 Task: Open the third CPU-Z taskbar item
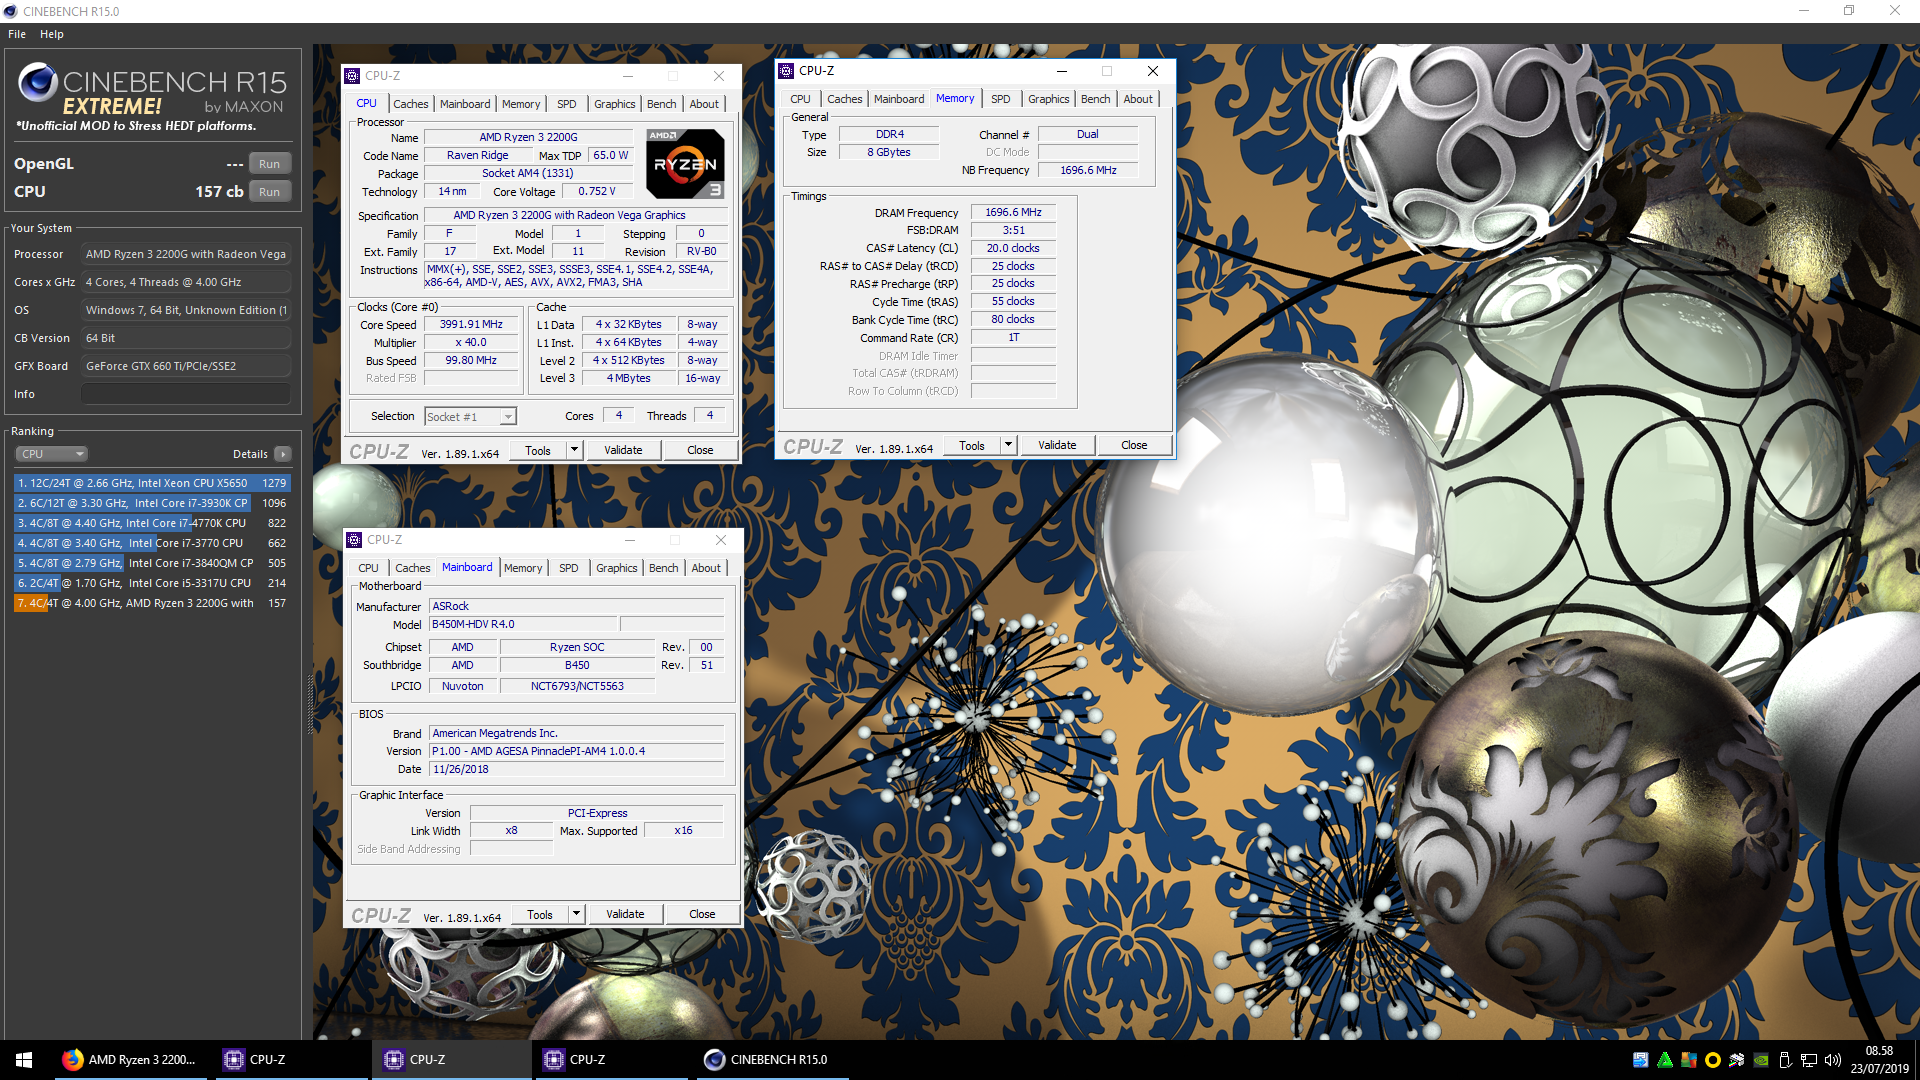click(x=610, y=1060)
